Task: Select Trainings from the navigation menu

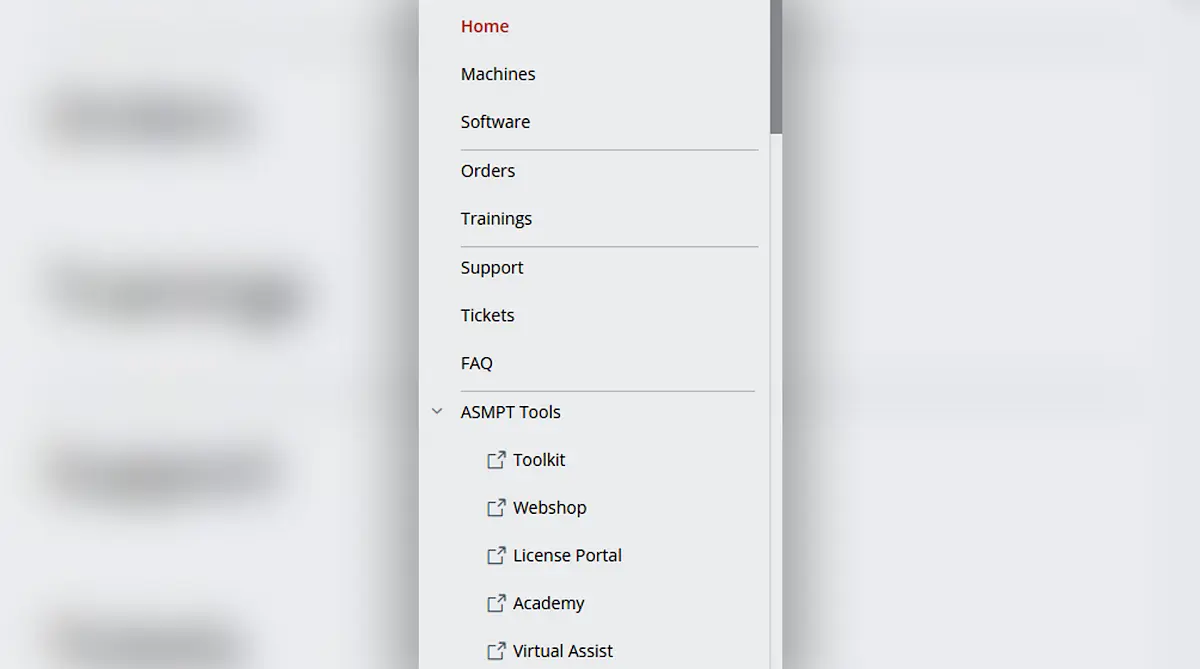Action: [x=496, y=219]
